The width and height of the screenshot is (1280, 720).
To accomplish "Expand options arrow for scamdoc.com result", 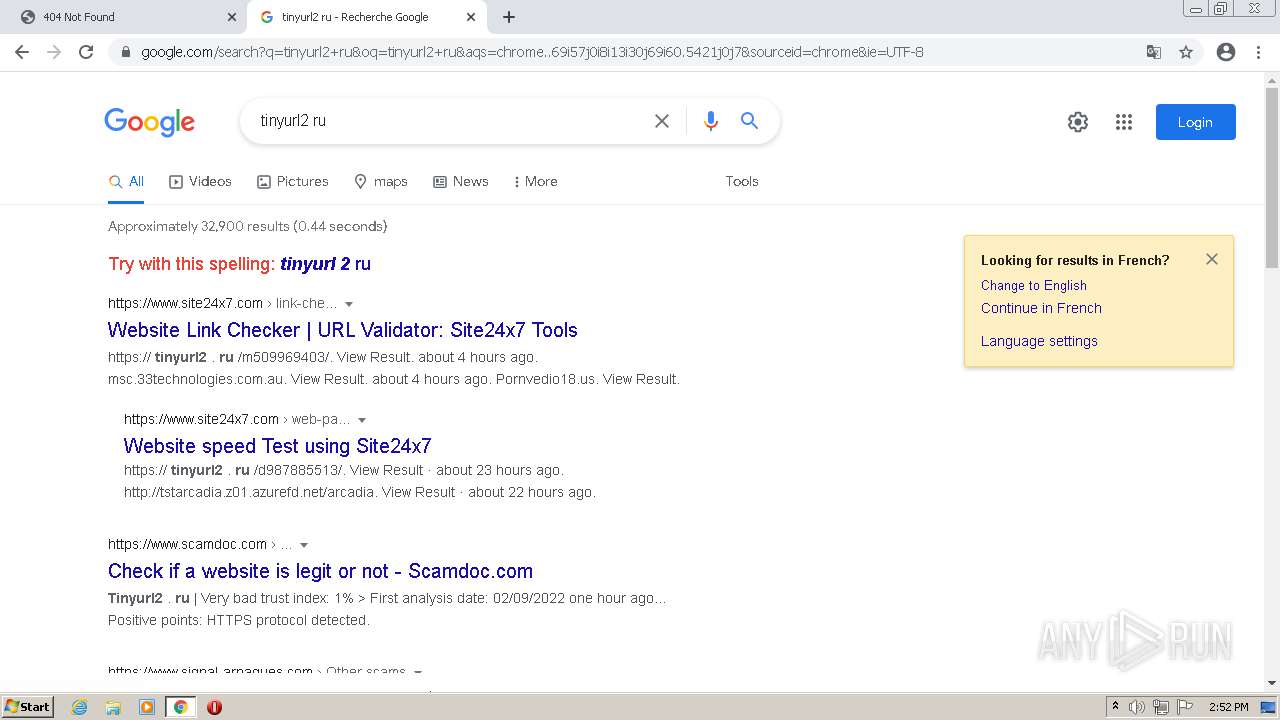I will [304, 545].
